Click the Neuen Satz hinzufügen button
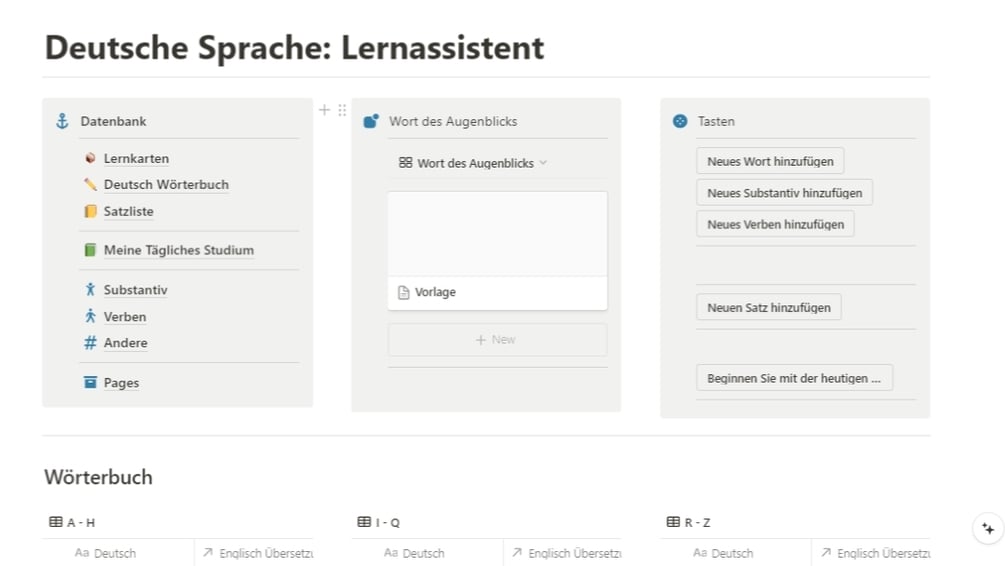 (x=768, y=307)
